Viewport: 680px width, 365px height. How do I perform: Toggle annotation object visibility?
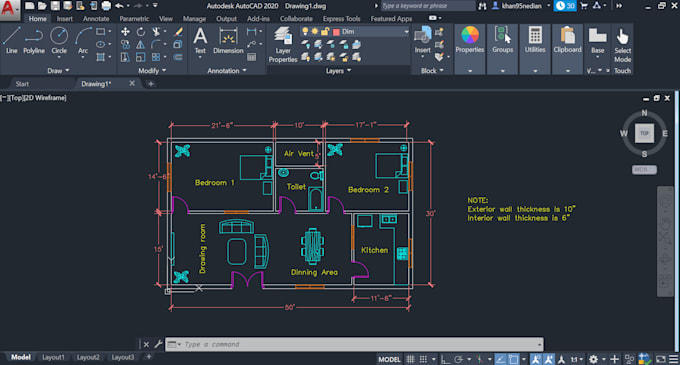pyautogui.click(x=536, y=359)
